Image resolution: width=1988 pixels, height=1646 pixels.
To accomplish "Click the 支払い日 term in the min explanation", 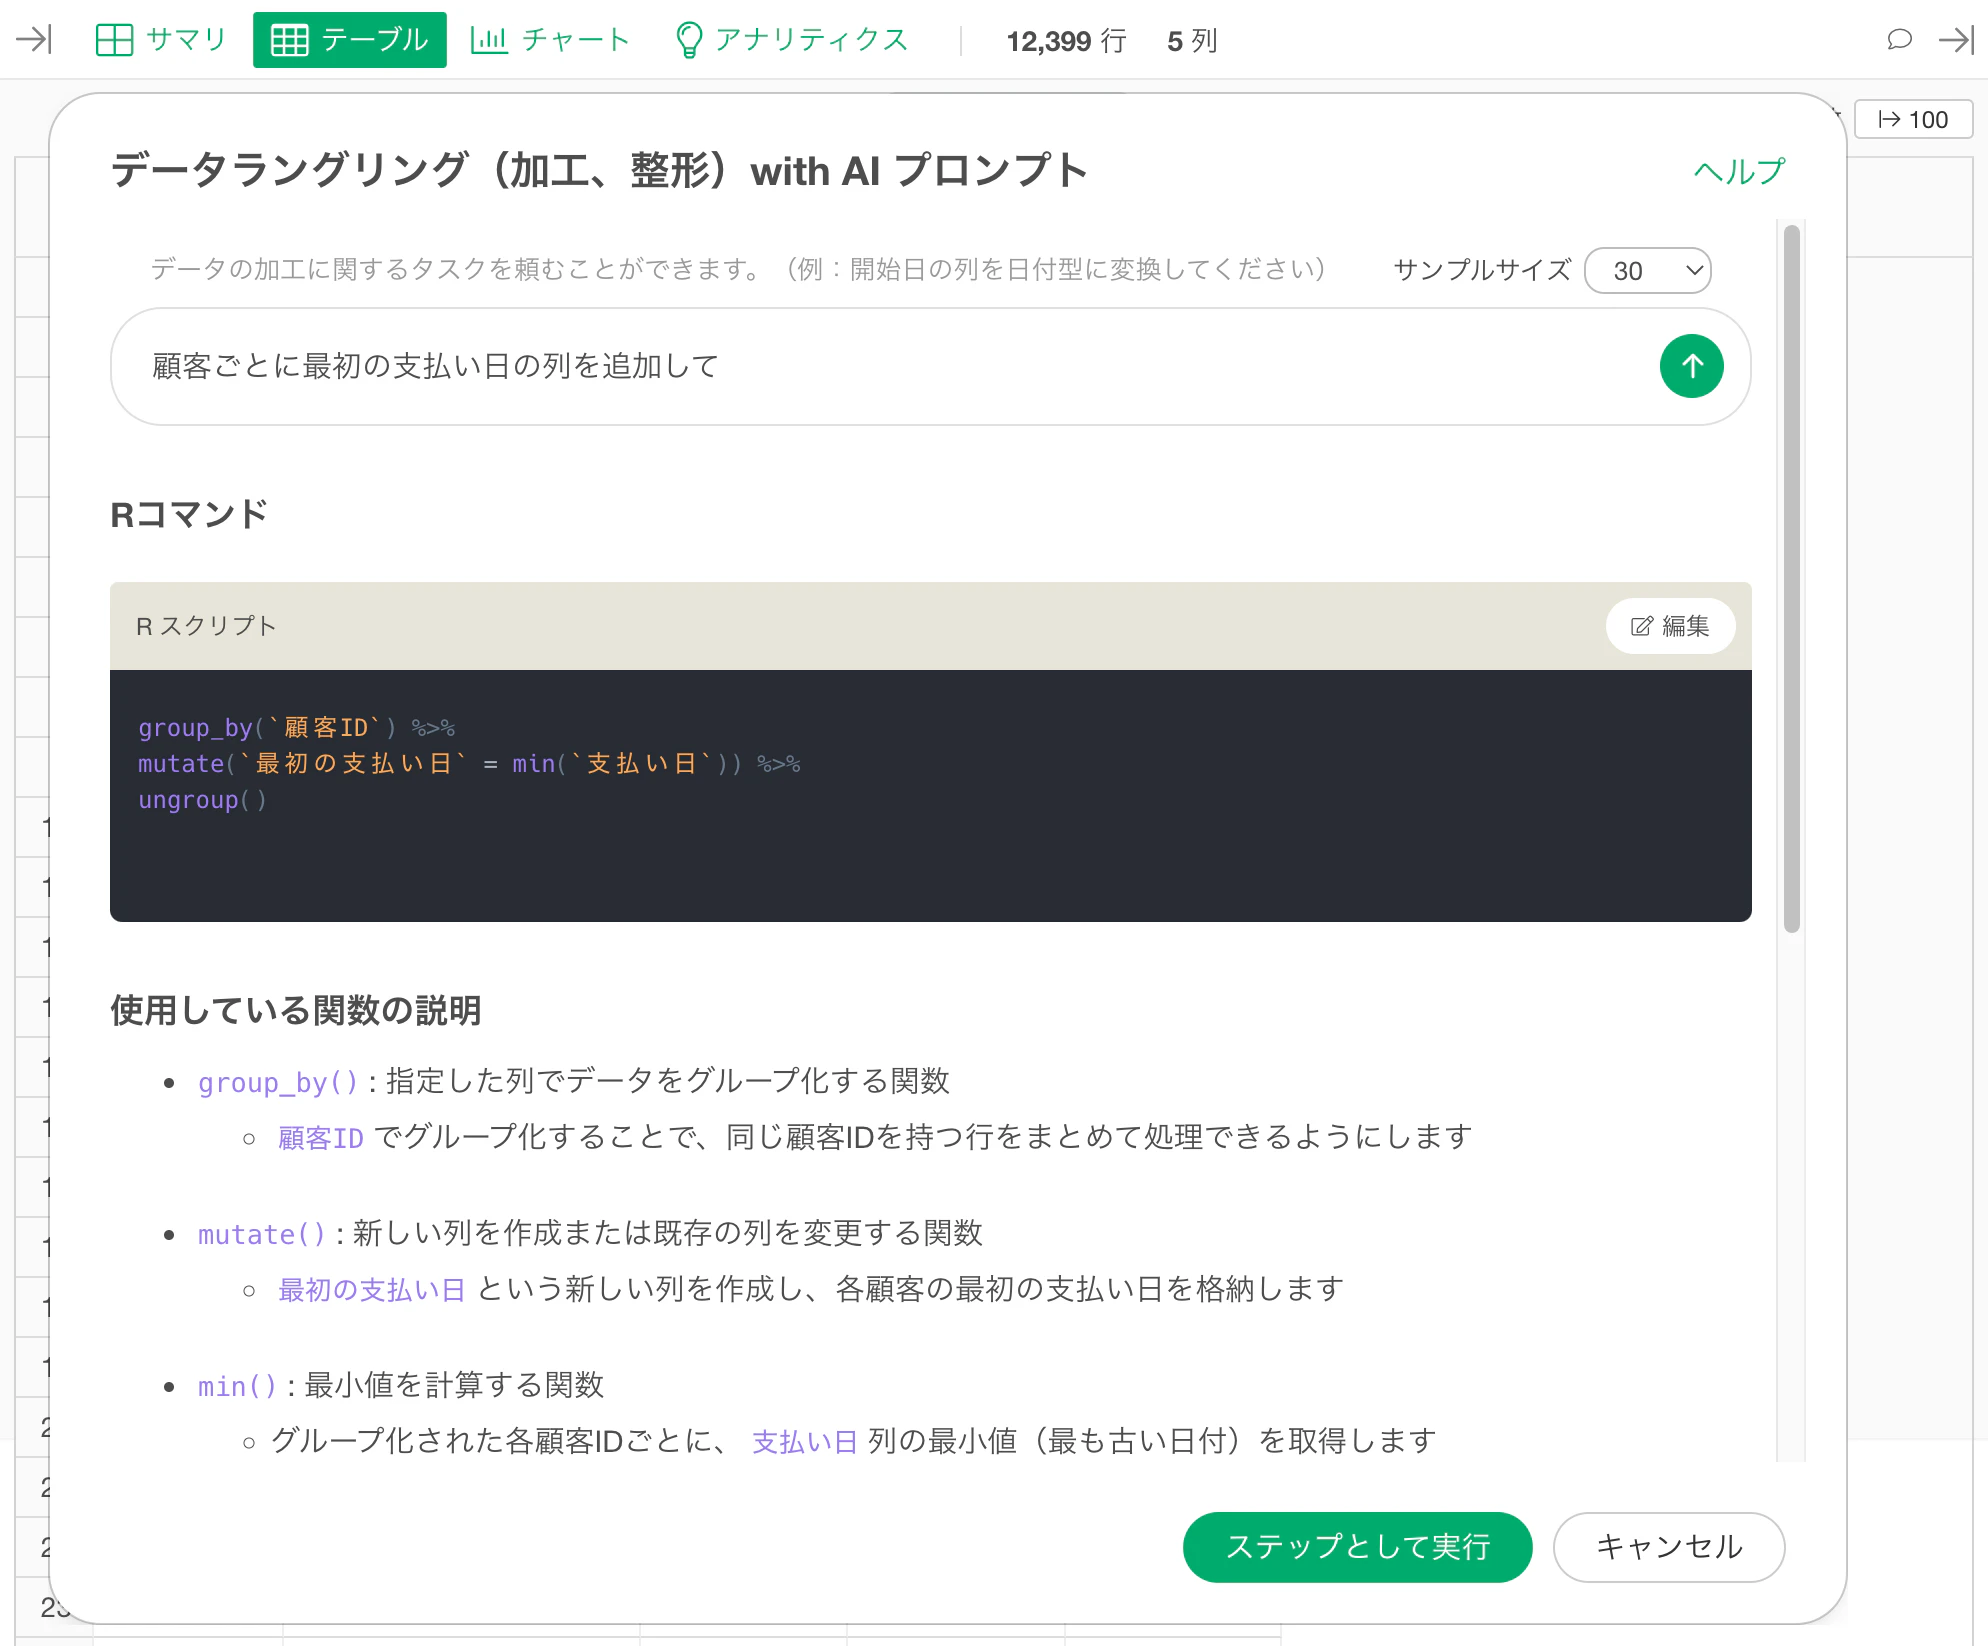I will (805, 1442).
